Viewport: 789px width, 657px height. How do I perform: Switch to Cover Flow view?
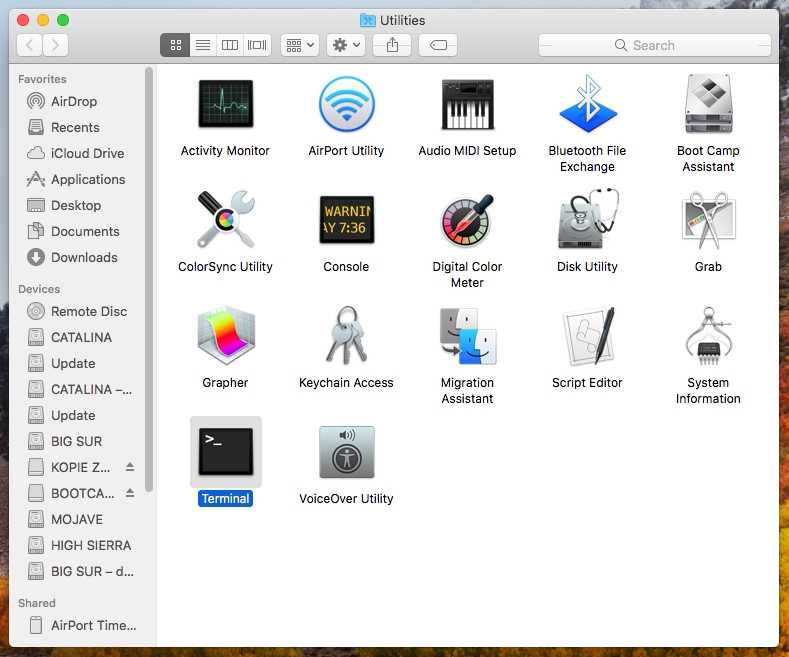point(257,45)
